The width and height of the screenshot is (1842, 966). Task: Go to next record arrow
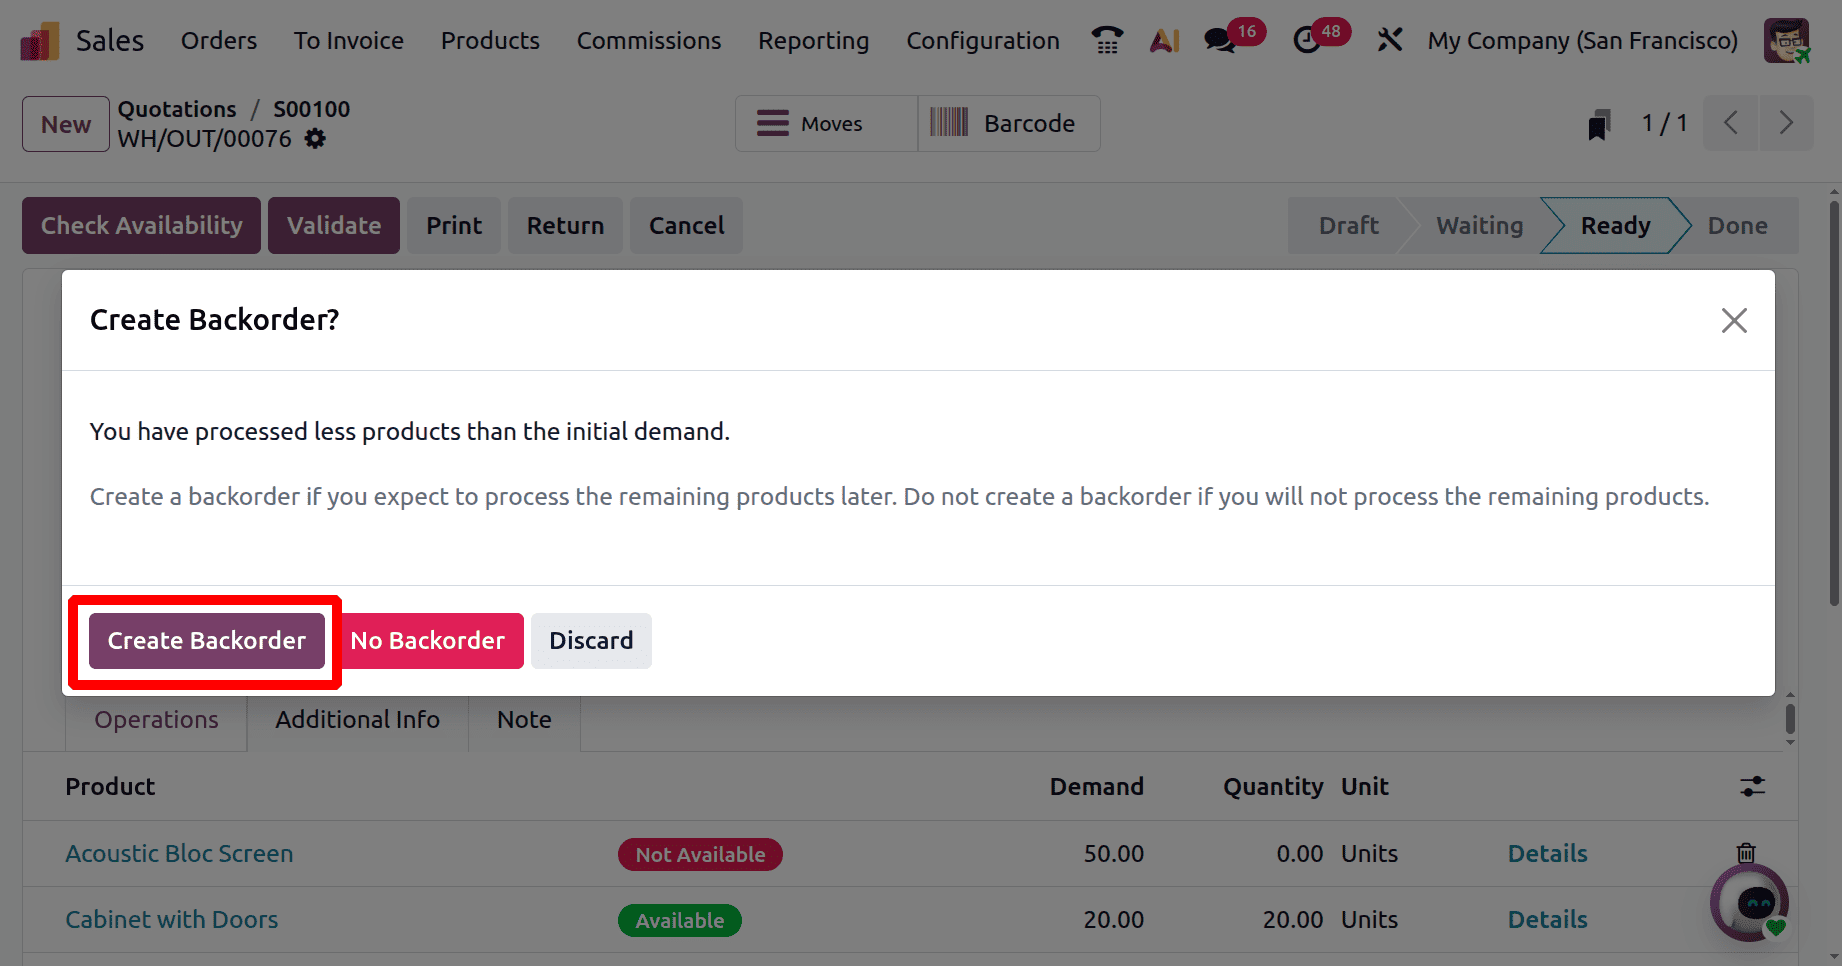(1786, 123)
